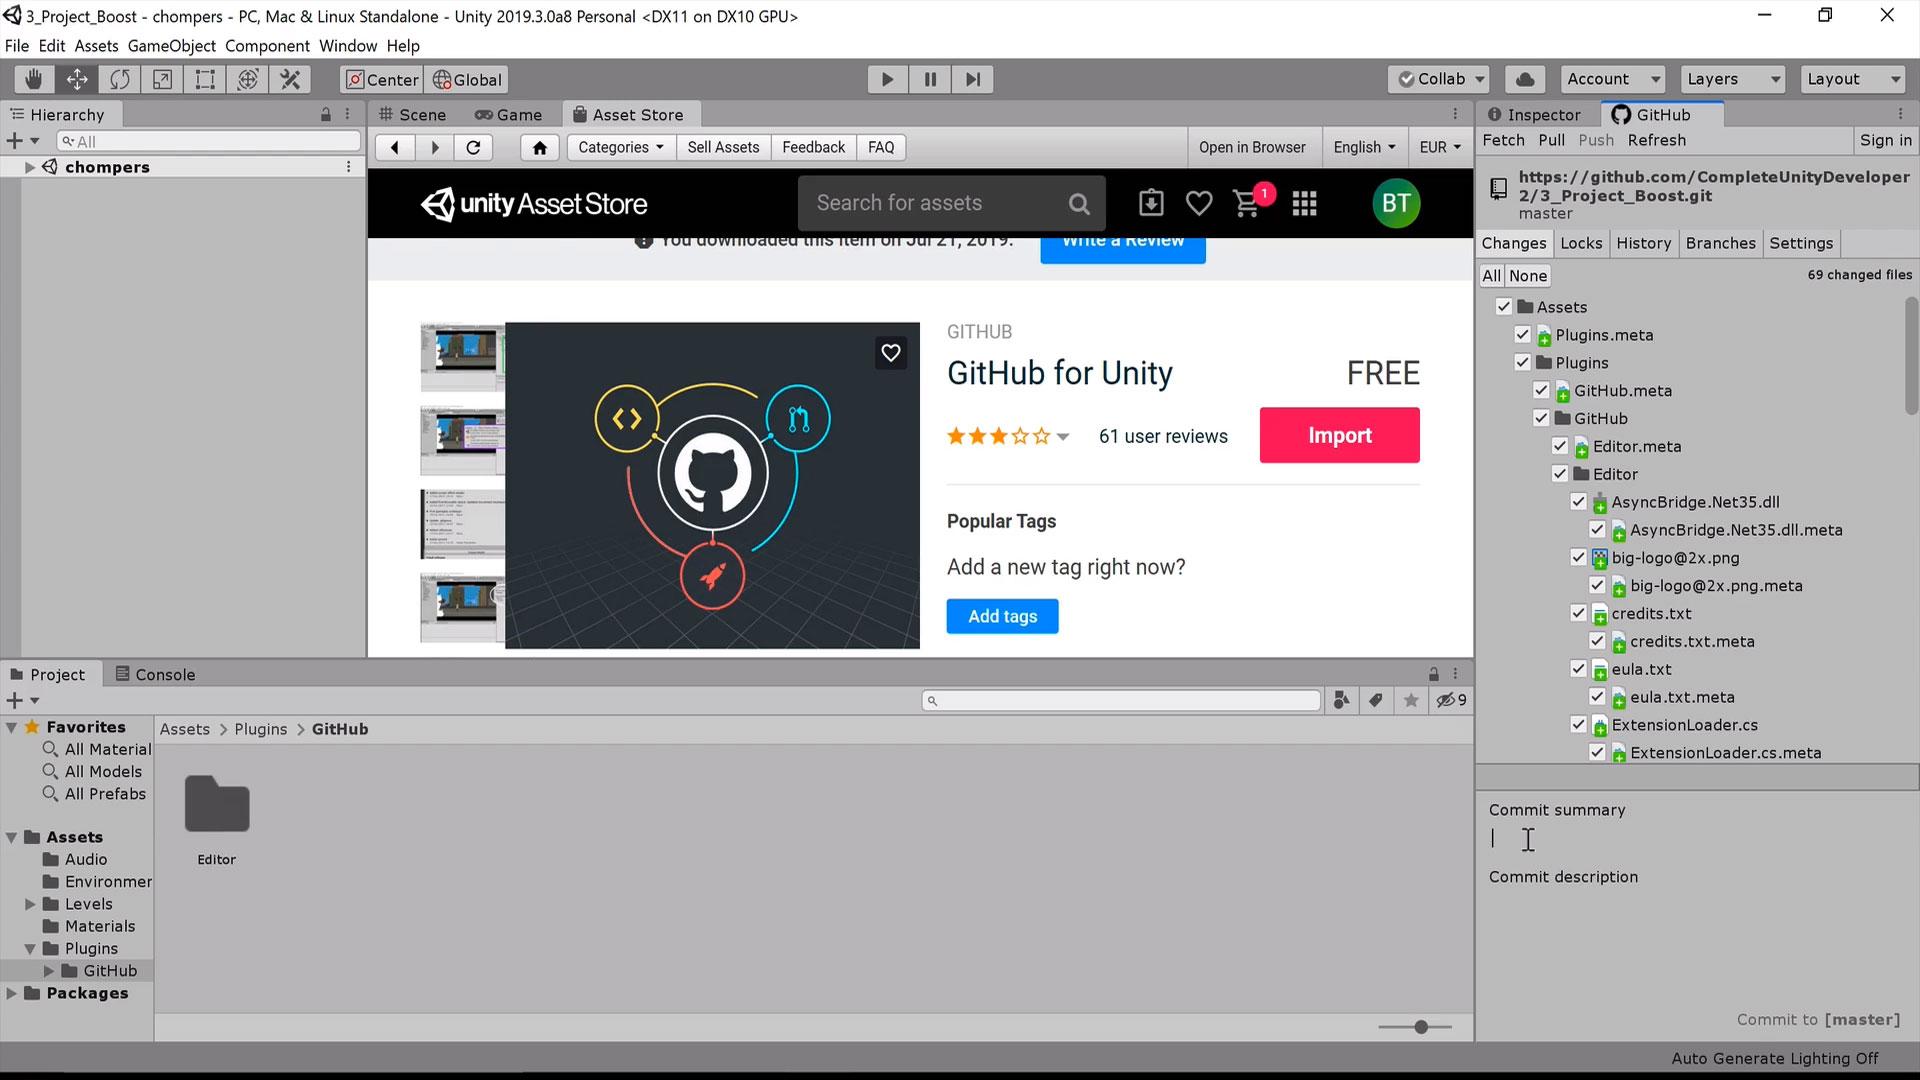Expand the Levels folder in Project
This screenshot has width=1920, height=1080.
pyautogui.click(x=30, y=904)
